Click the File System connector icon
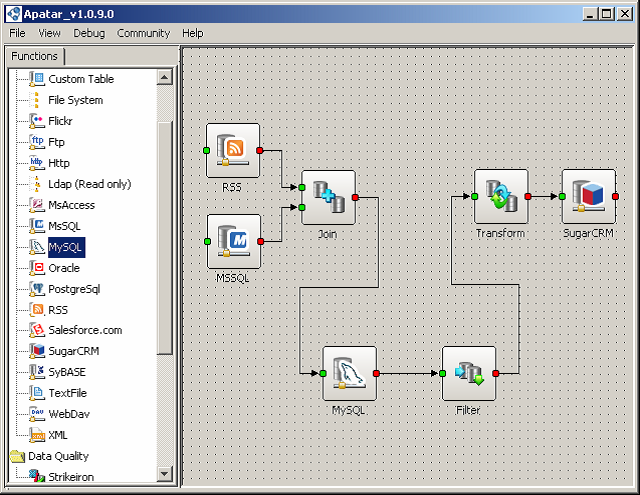Image resolution: width=640 pixels, height=495 pixels. click(37, 100)
